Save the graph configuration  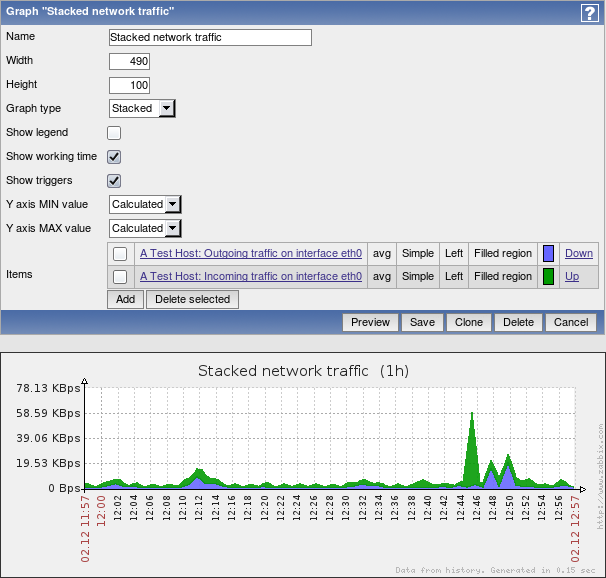tap(422, 322)
